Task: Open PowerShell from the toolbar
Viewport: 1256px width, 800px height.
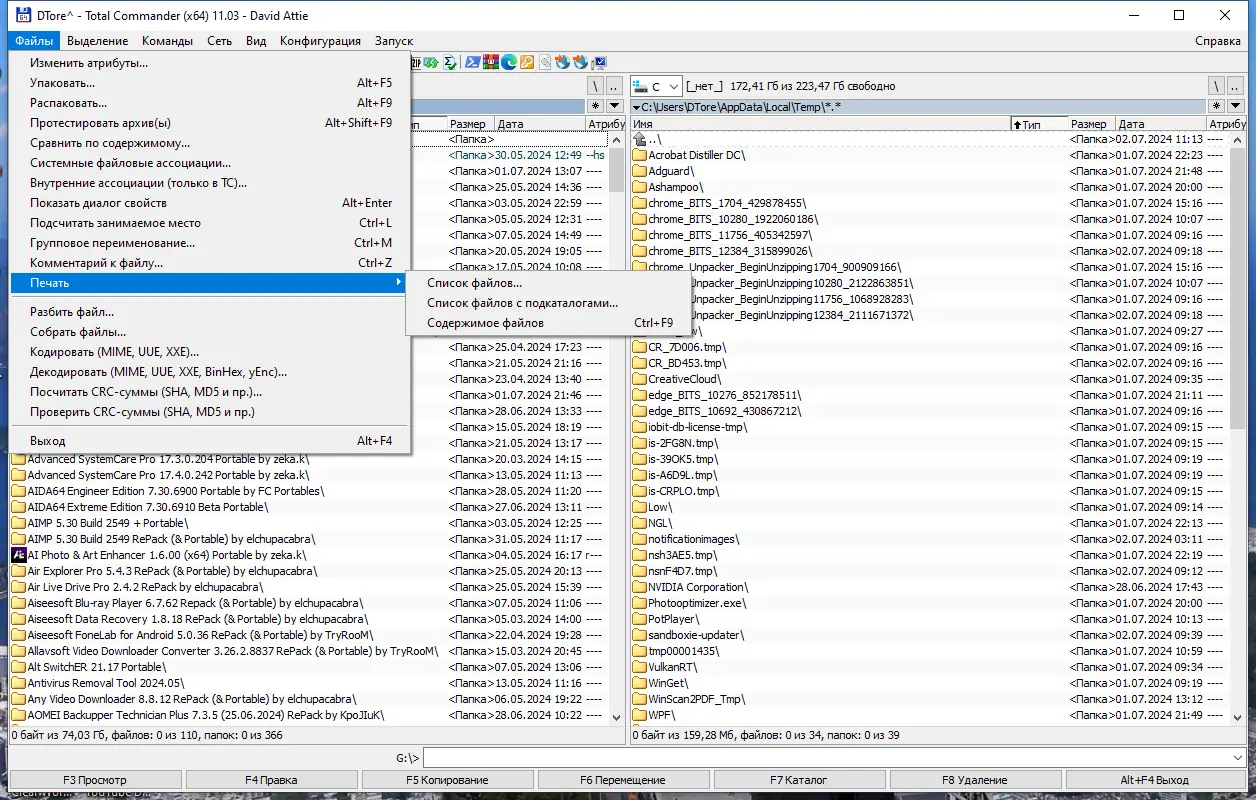Action: point(472,62)
